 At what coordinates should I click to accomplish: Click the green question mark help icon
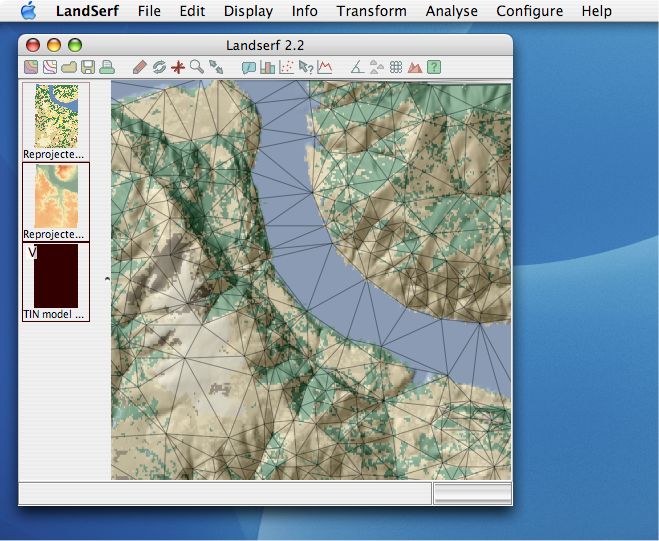tap(434, 67)
